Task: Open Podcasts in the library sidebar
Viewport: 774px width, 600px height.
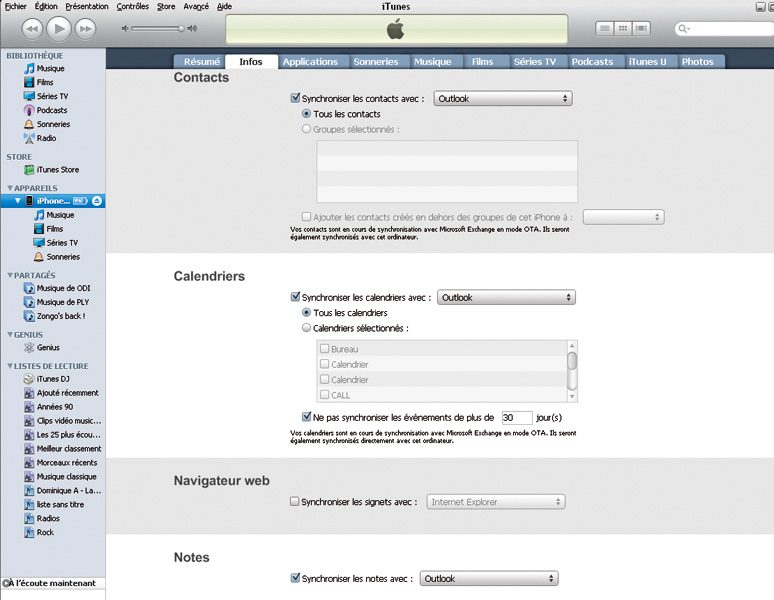Action: [x=51, y=110]
